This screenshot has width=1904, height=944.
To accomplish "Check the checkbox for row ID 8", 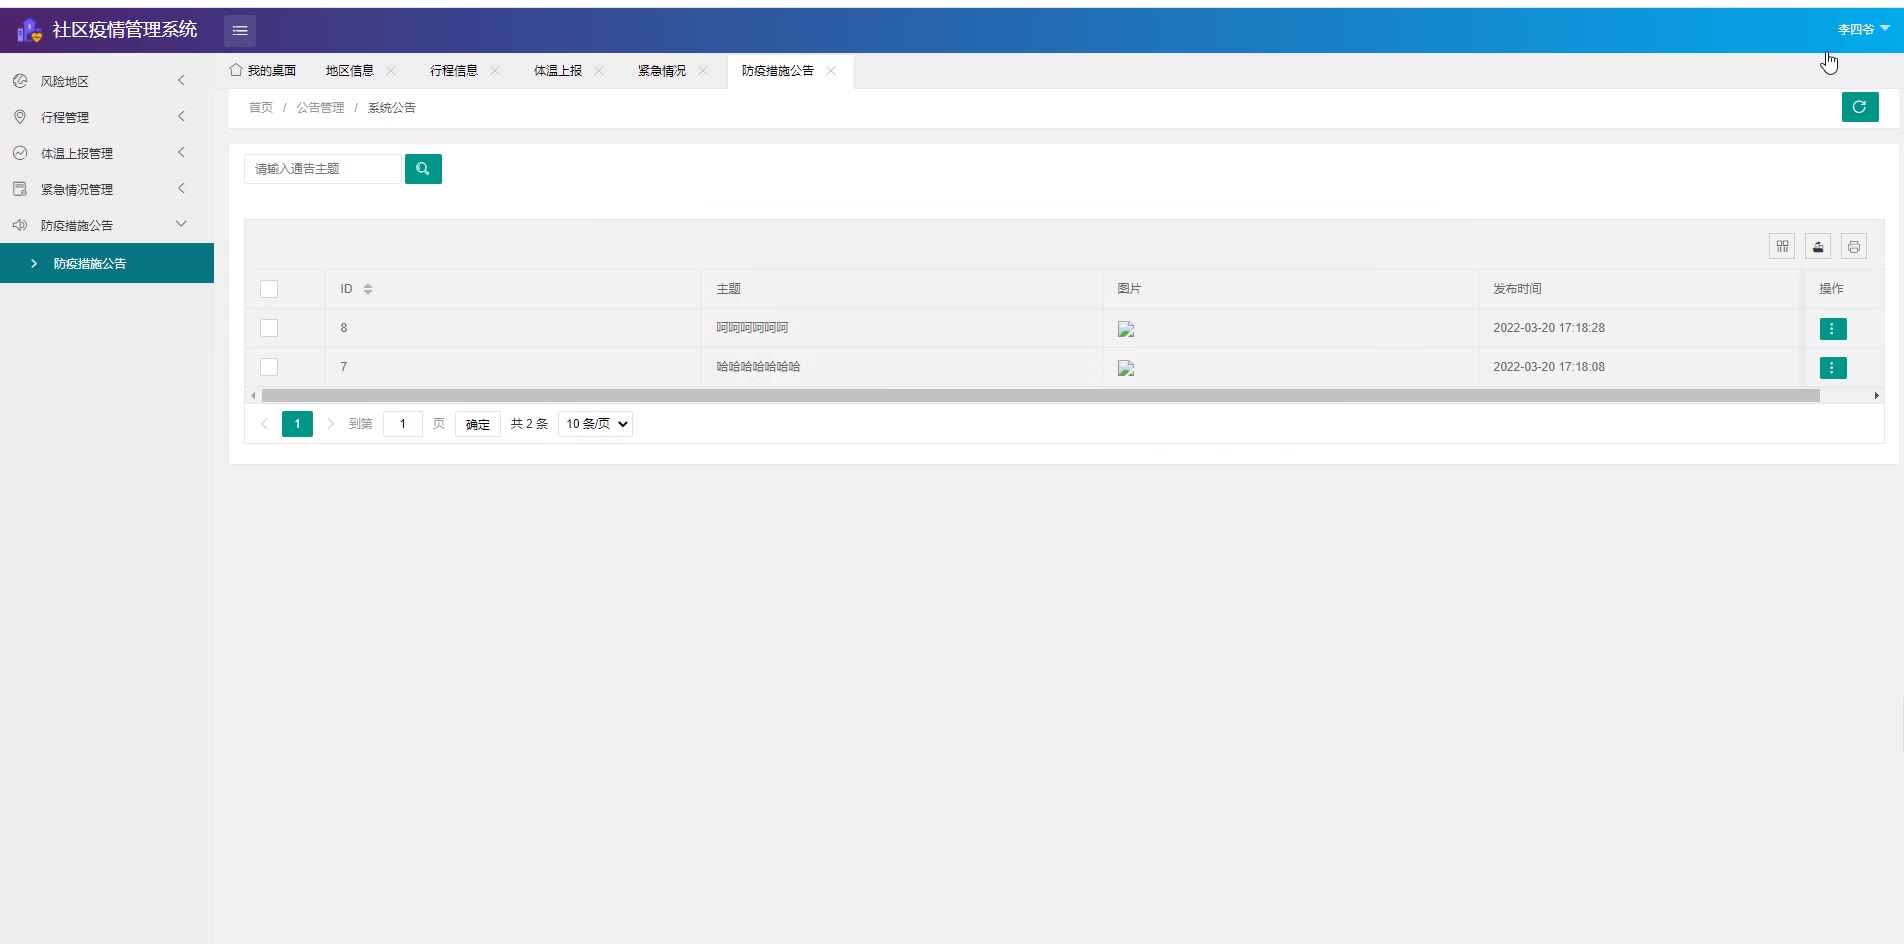I will click(269, 328).
